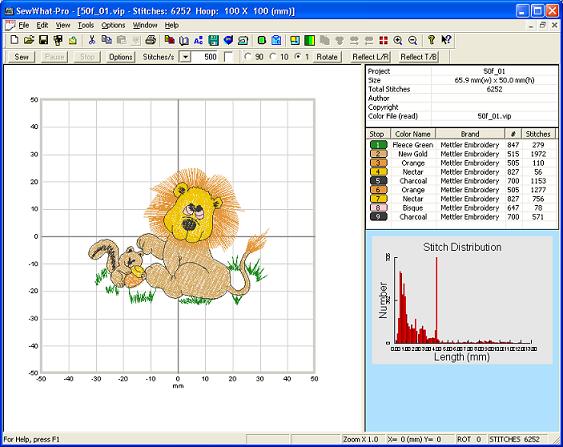Click the zoom in magnifier icon
This screenshot has width=563, height=447.
click(x=397, y=40)
